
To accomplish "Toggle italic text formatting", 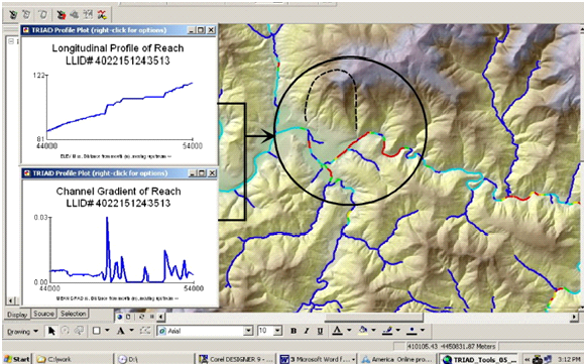I will pyautogui.click(x=307, y=331).
